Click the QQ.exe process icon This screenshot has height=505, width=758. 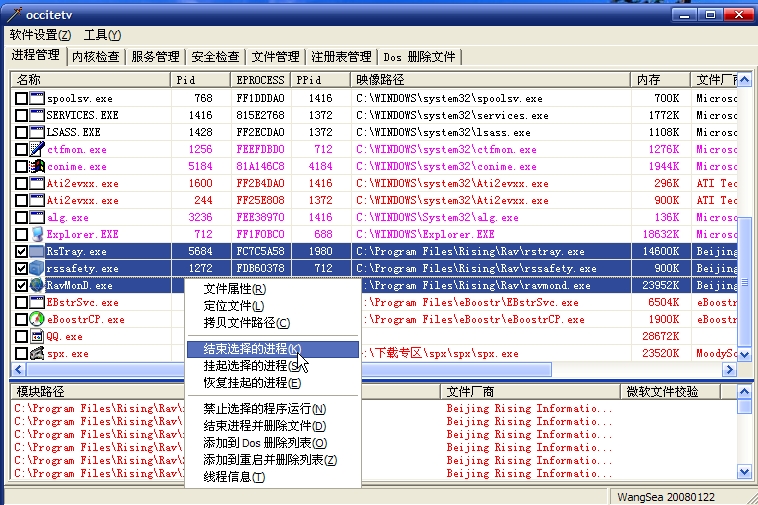tap(37, 336)
